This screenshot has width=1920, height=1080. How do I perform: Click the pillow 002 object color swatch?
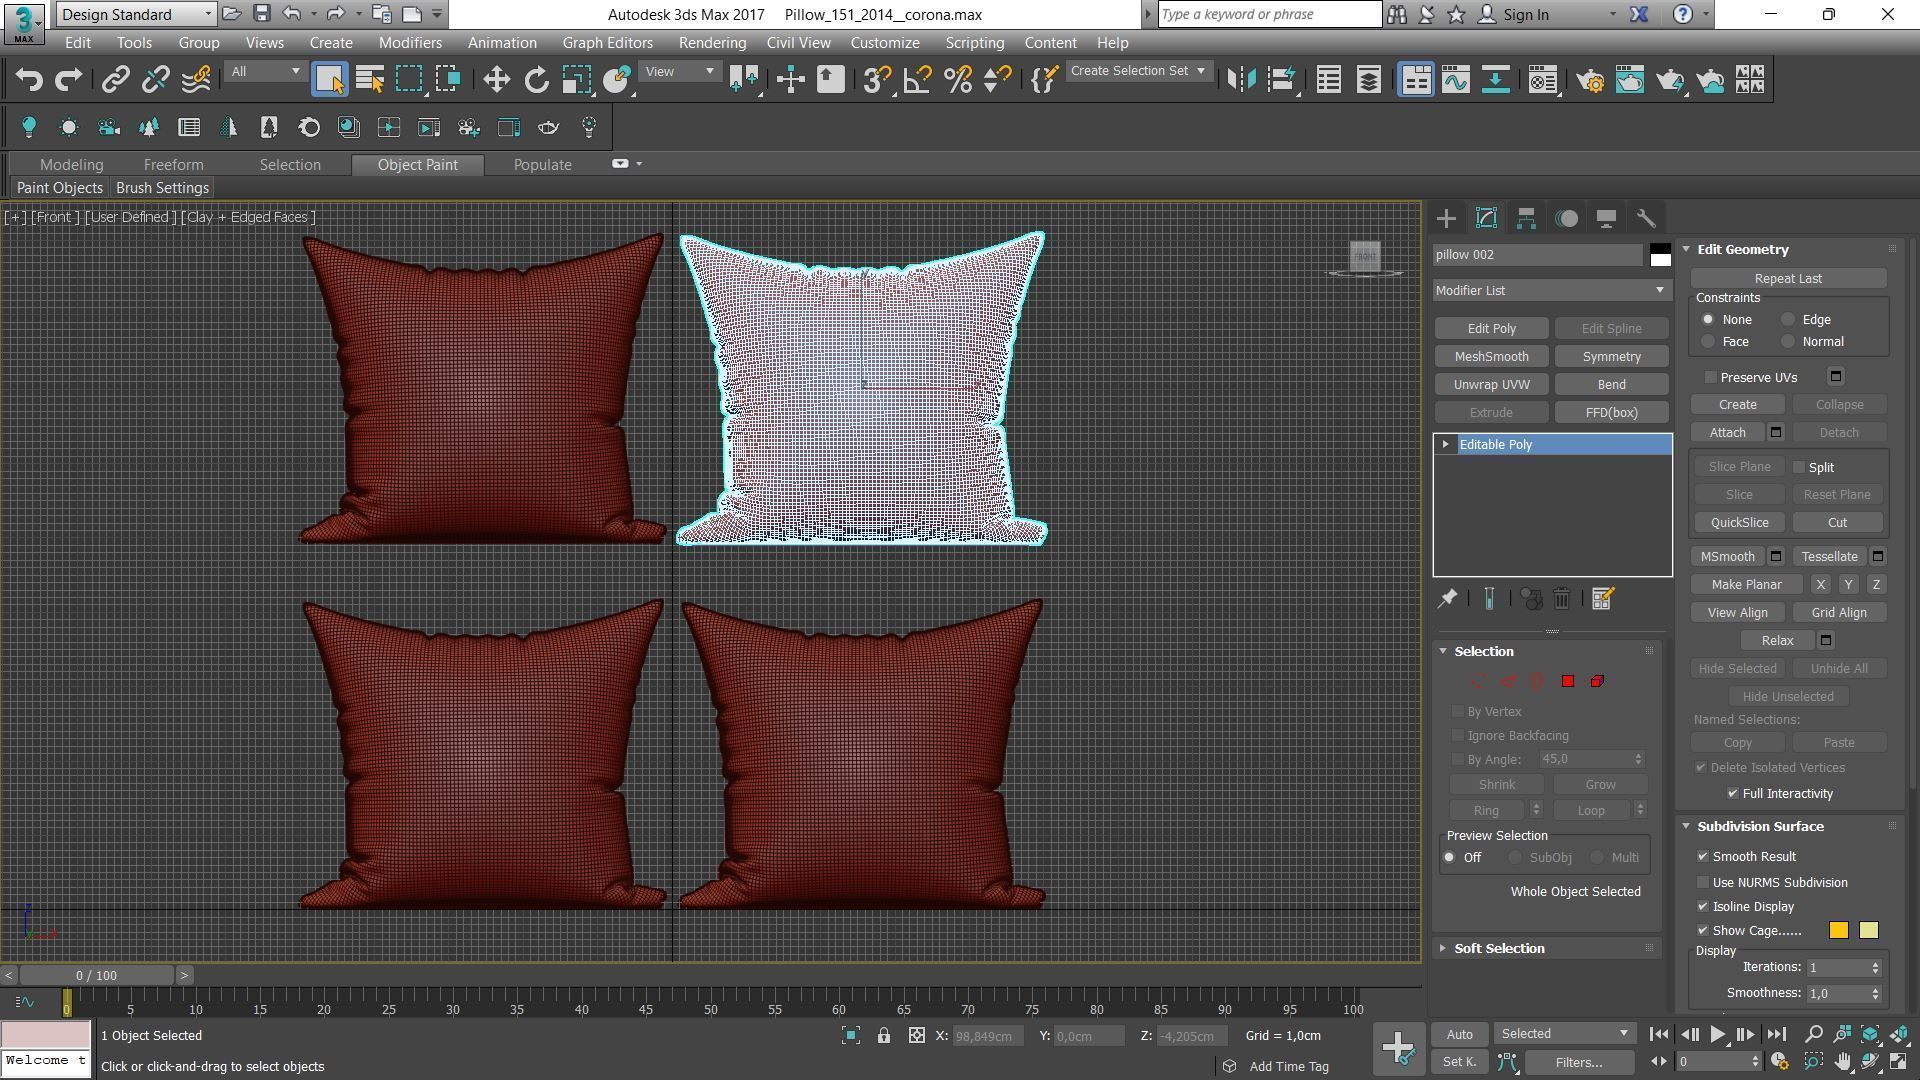1660,255
